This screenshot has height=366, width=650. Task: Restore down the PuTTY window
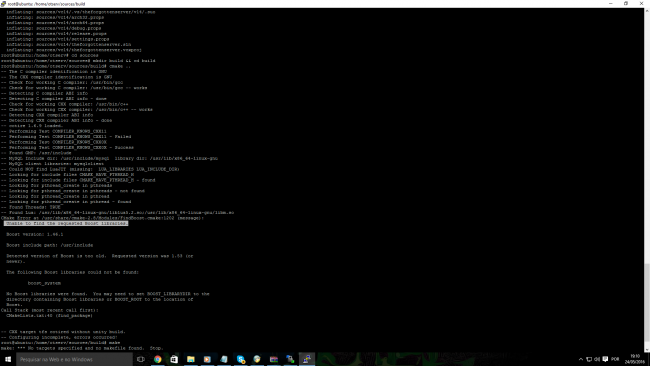(626, 3)
